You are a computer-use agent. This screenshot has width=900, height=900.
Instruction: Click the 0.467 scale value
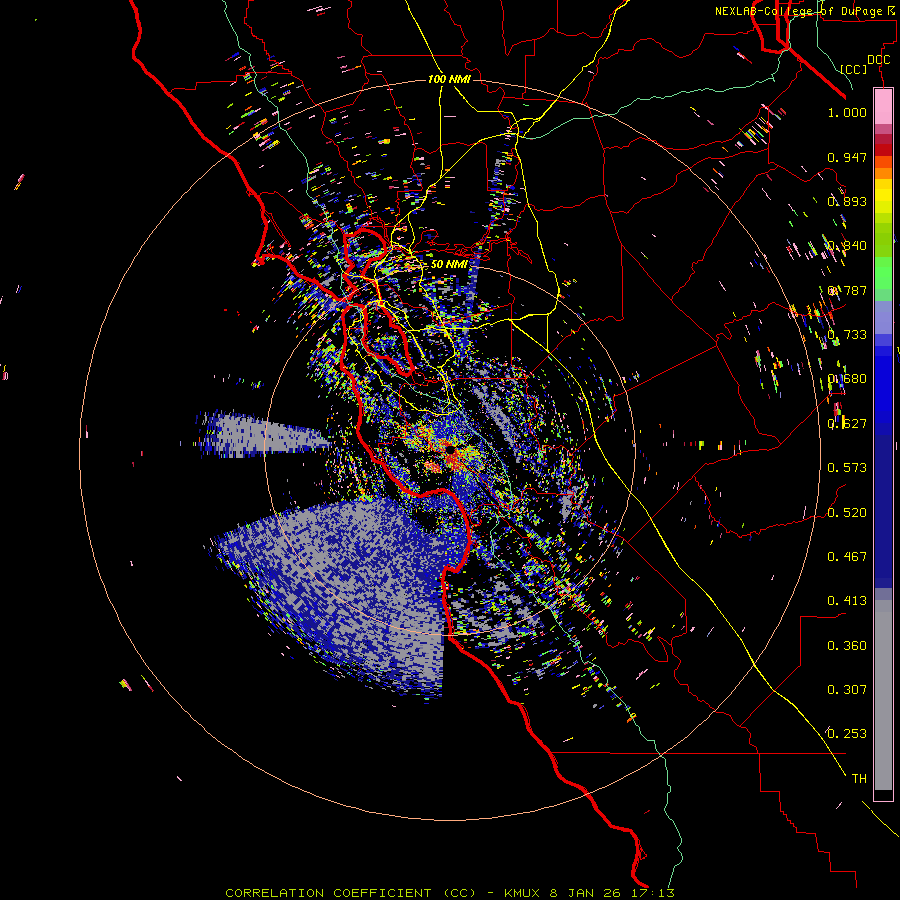pyautogui.click(x=847, y=557)
